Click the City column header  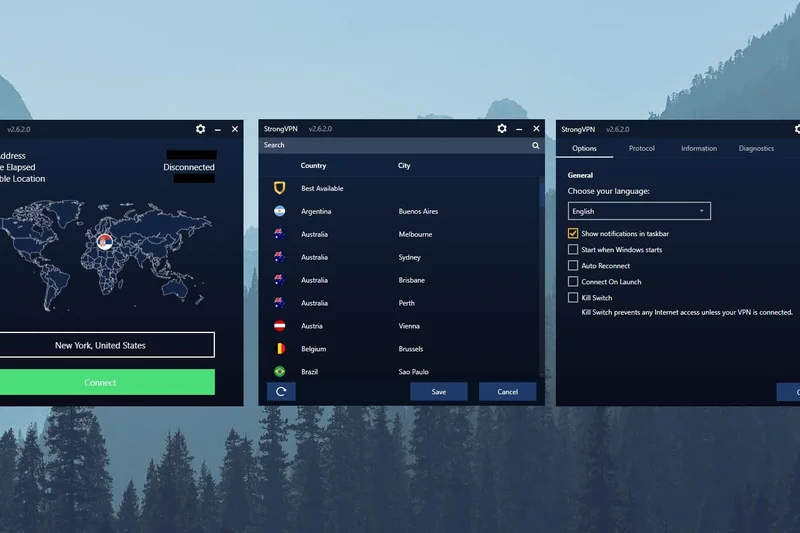click(404, 166)
